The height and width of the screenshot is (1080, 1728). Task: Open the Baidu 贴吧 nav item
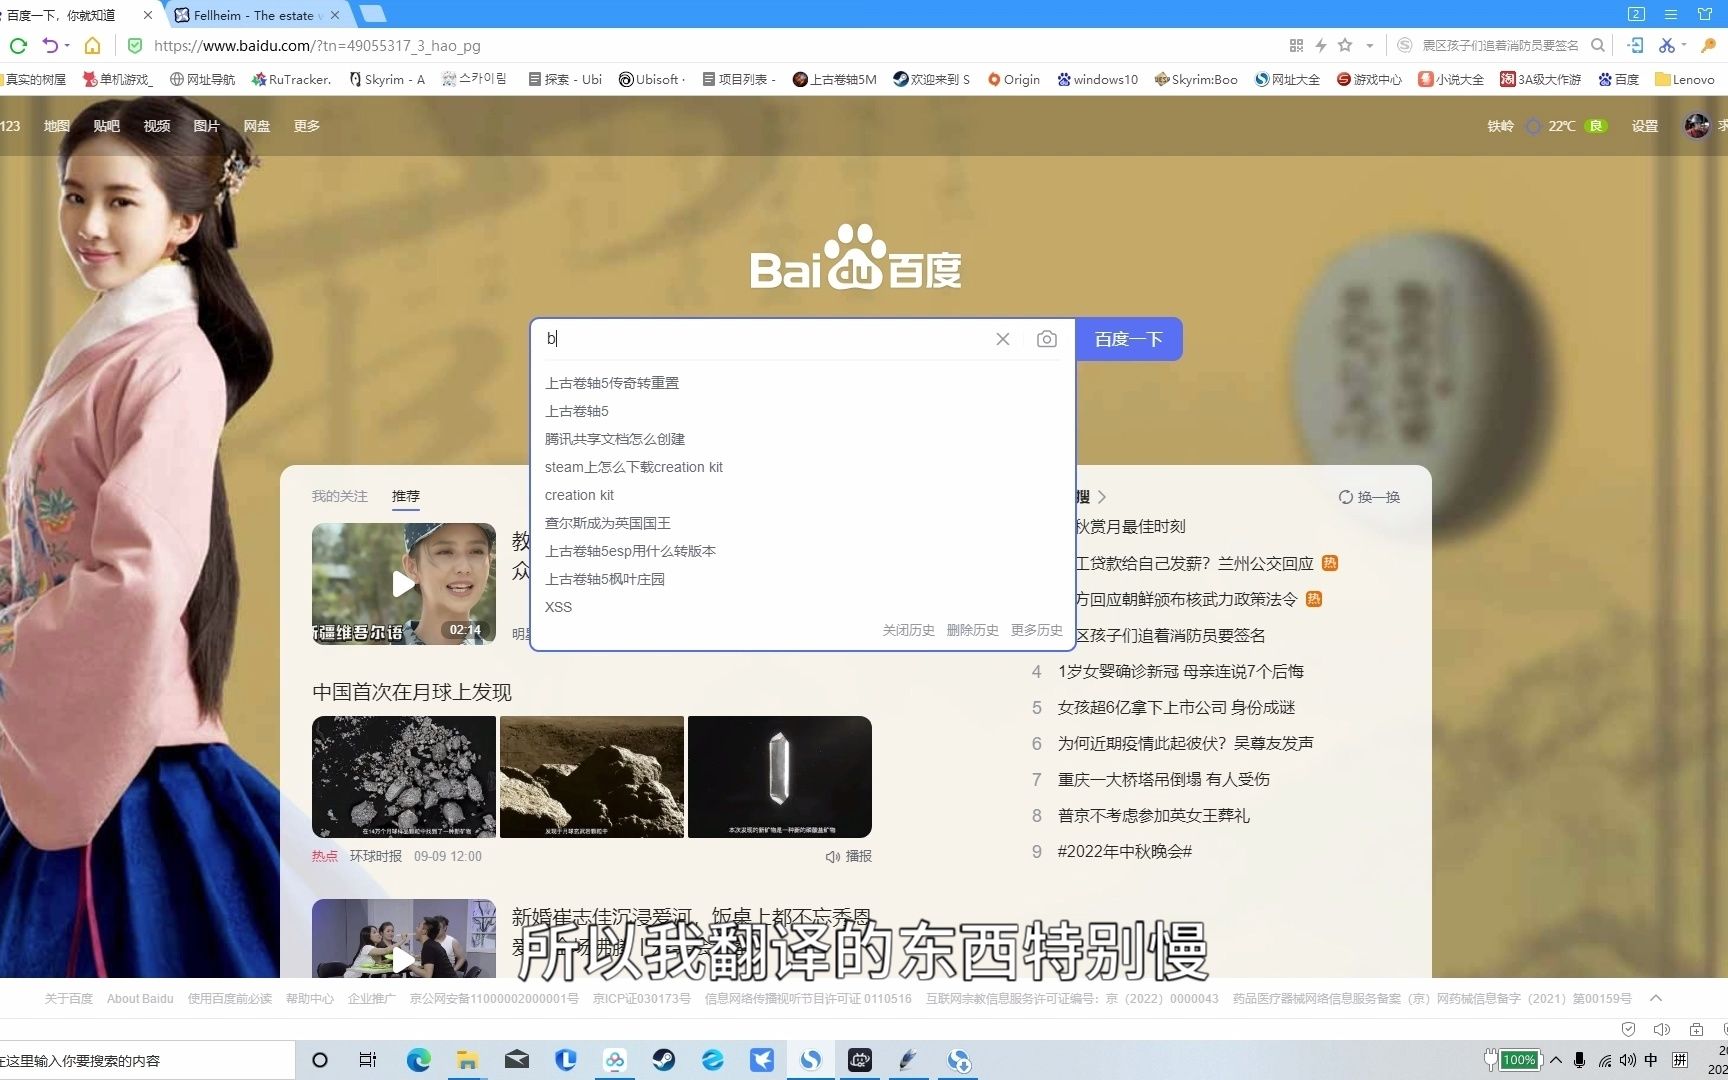click(x=106, y=125)
